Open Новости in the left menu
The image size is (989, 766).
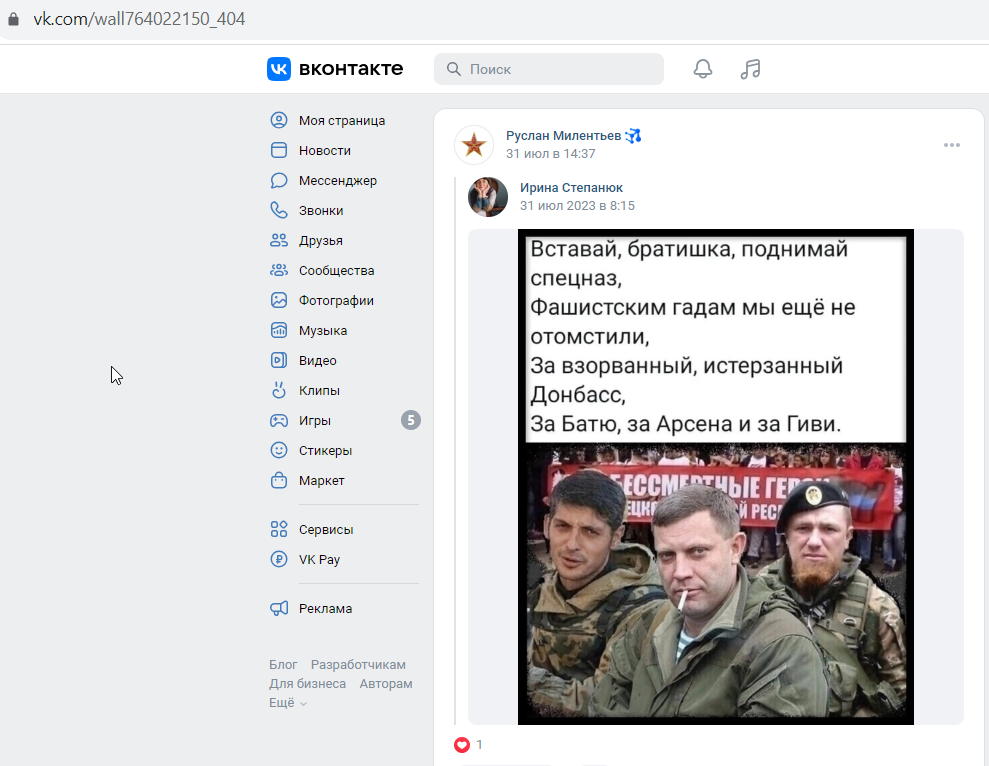(325, 150)
